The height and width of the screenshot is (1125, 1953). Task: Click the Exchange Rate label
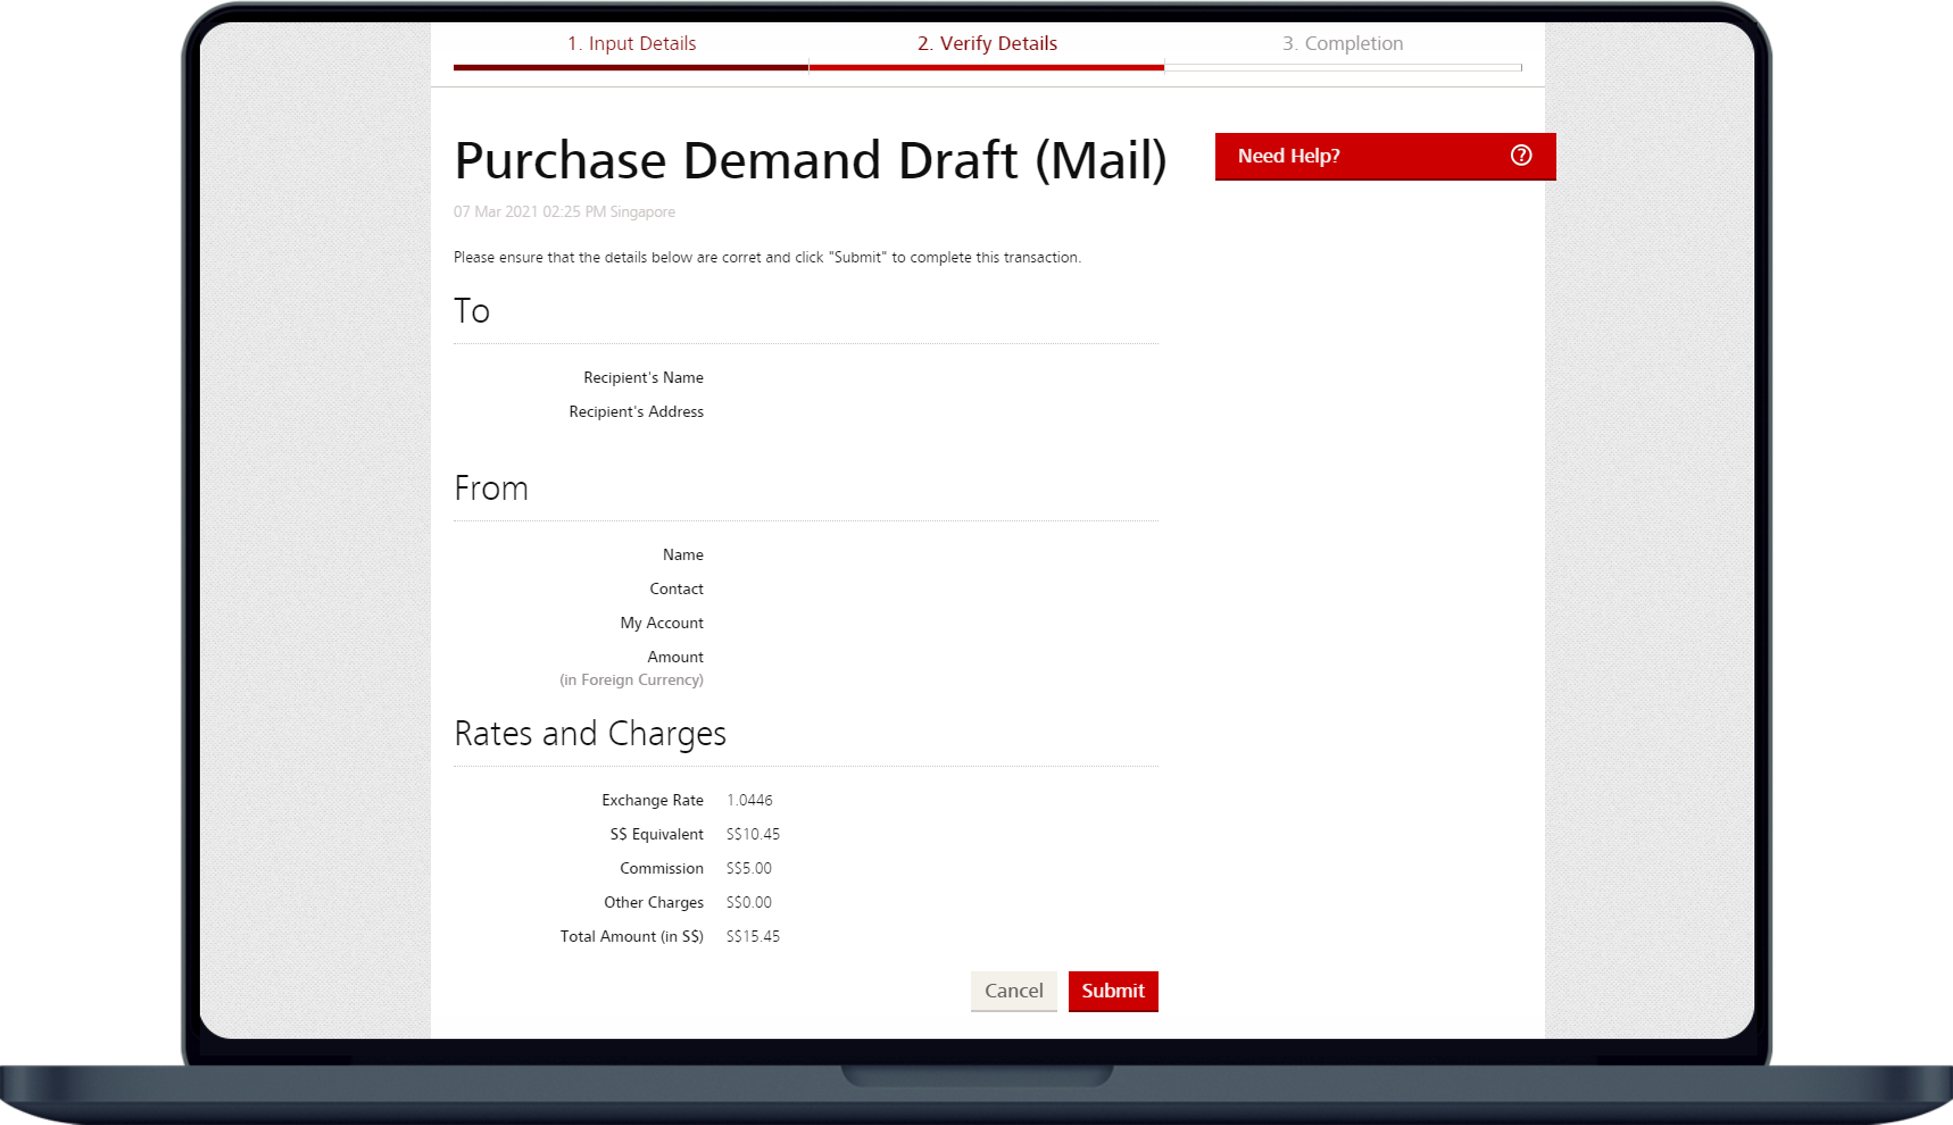point(652,800)
